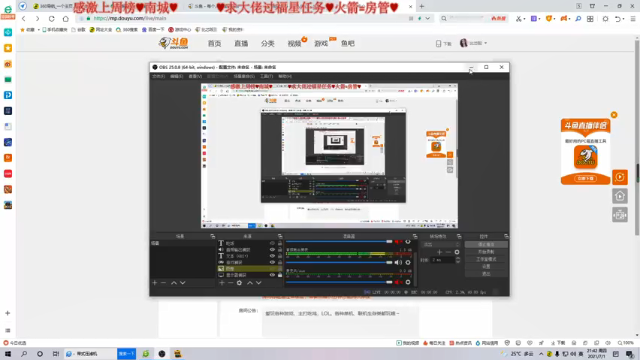Click the Douyu home icon on right sidebar
The width and height of the screenshot is (640, 360).
coord(620,196)
